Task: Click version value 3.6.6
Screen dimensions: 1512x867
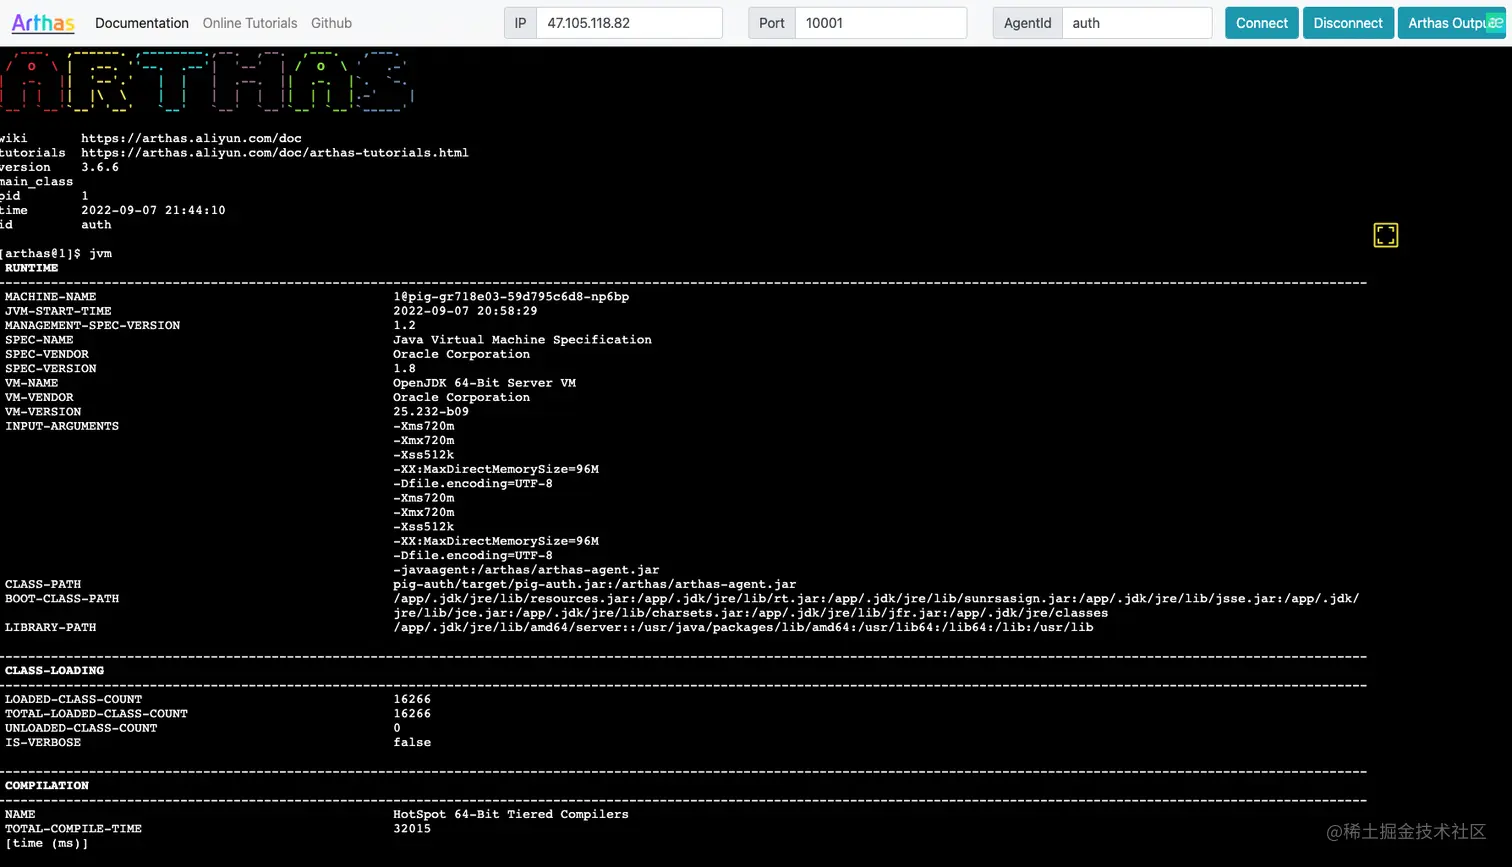Action: (x=100, y=167)
